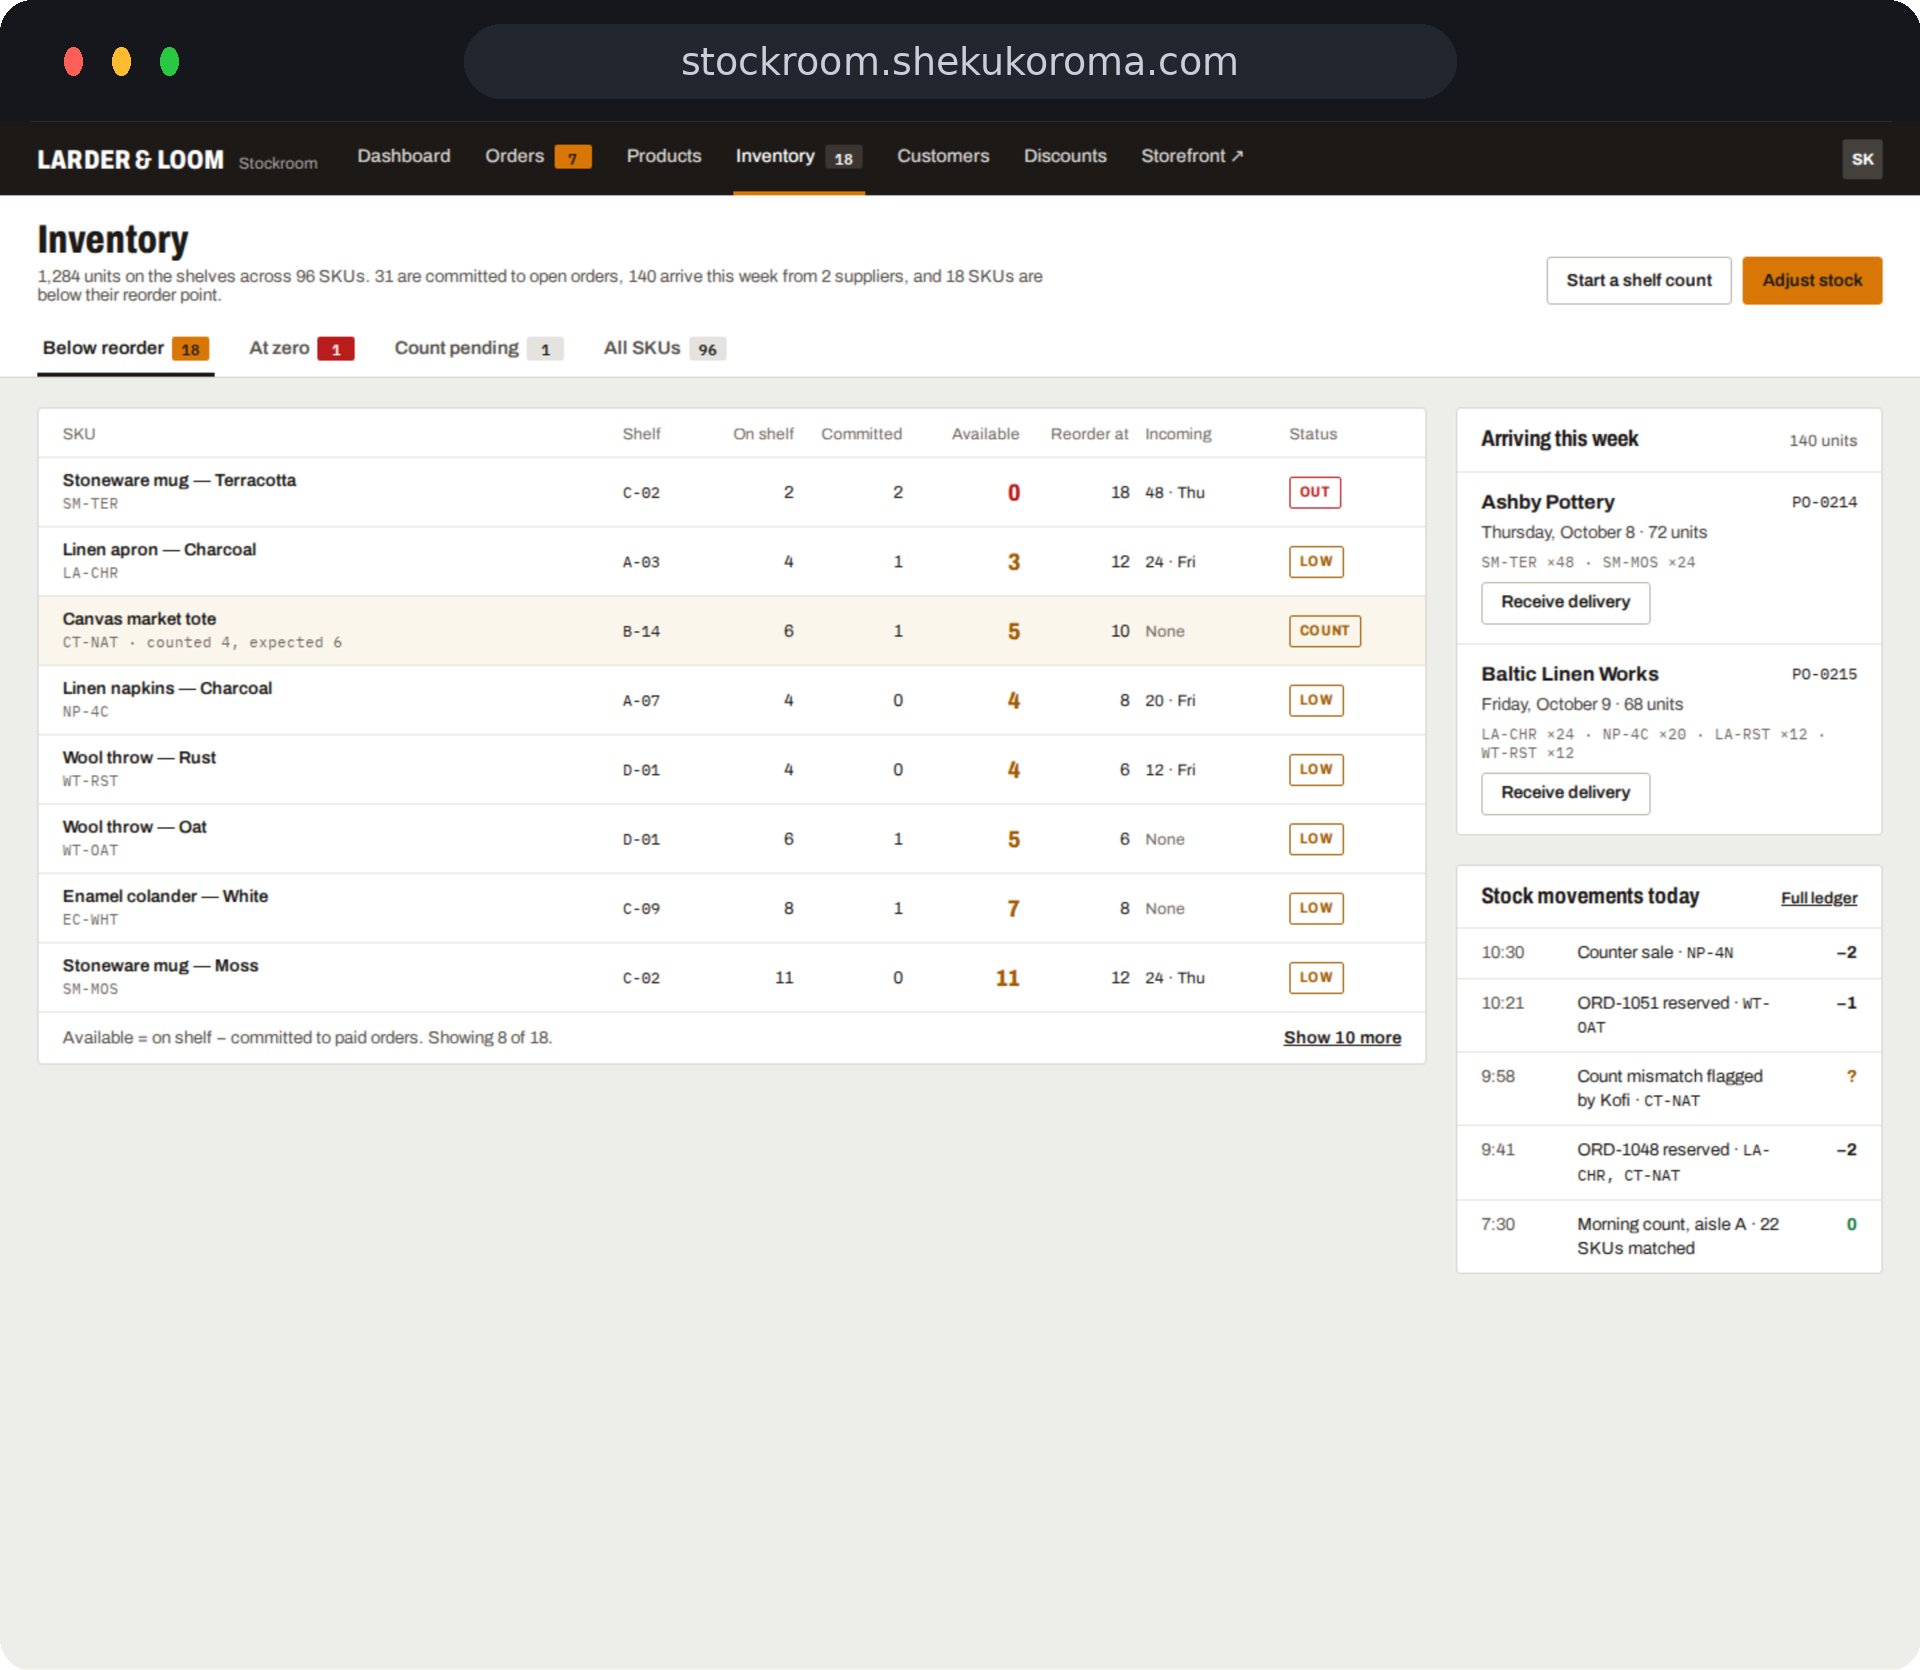Open Linen apron — Charcoal product
This screenshot has height=1670, width=1920.
click(x=159, y=550)
